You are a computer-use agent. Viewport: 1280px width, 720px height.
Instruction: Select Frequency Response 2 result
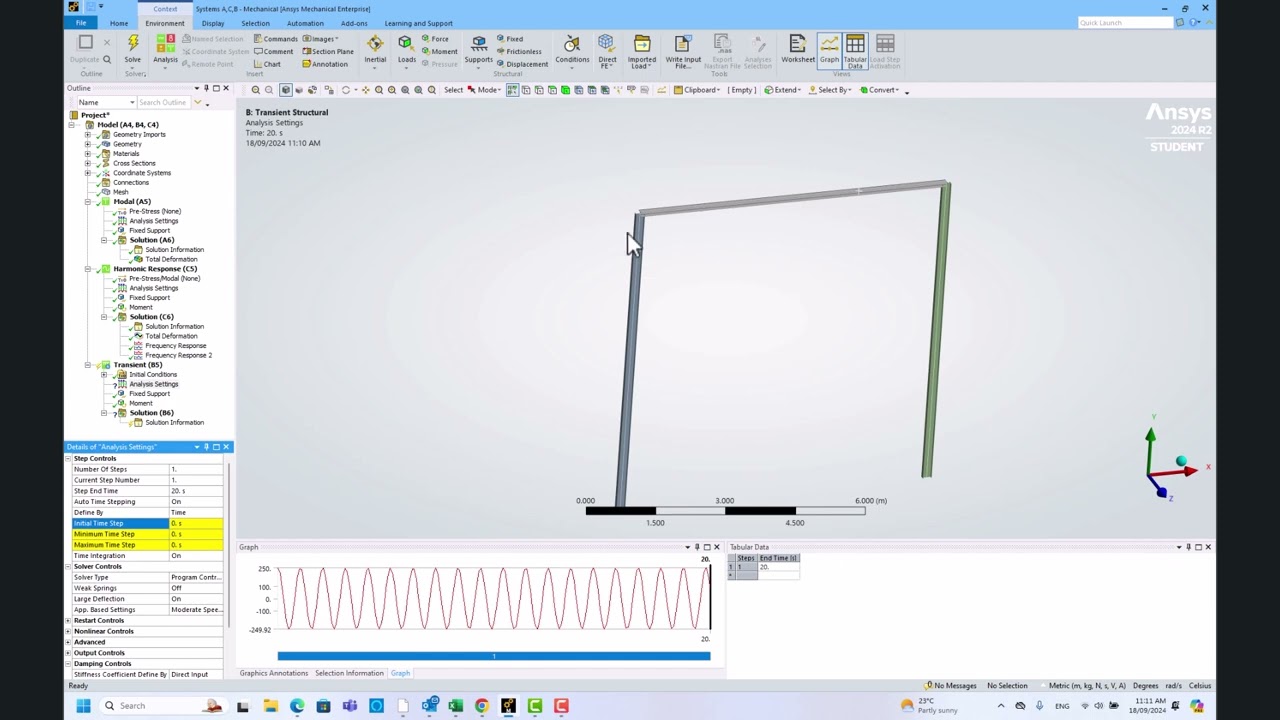click(178, 355)
